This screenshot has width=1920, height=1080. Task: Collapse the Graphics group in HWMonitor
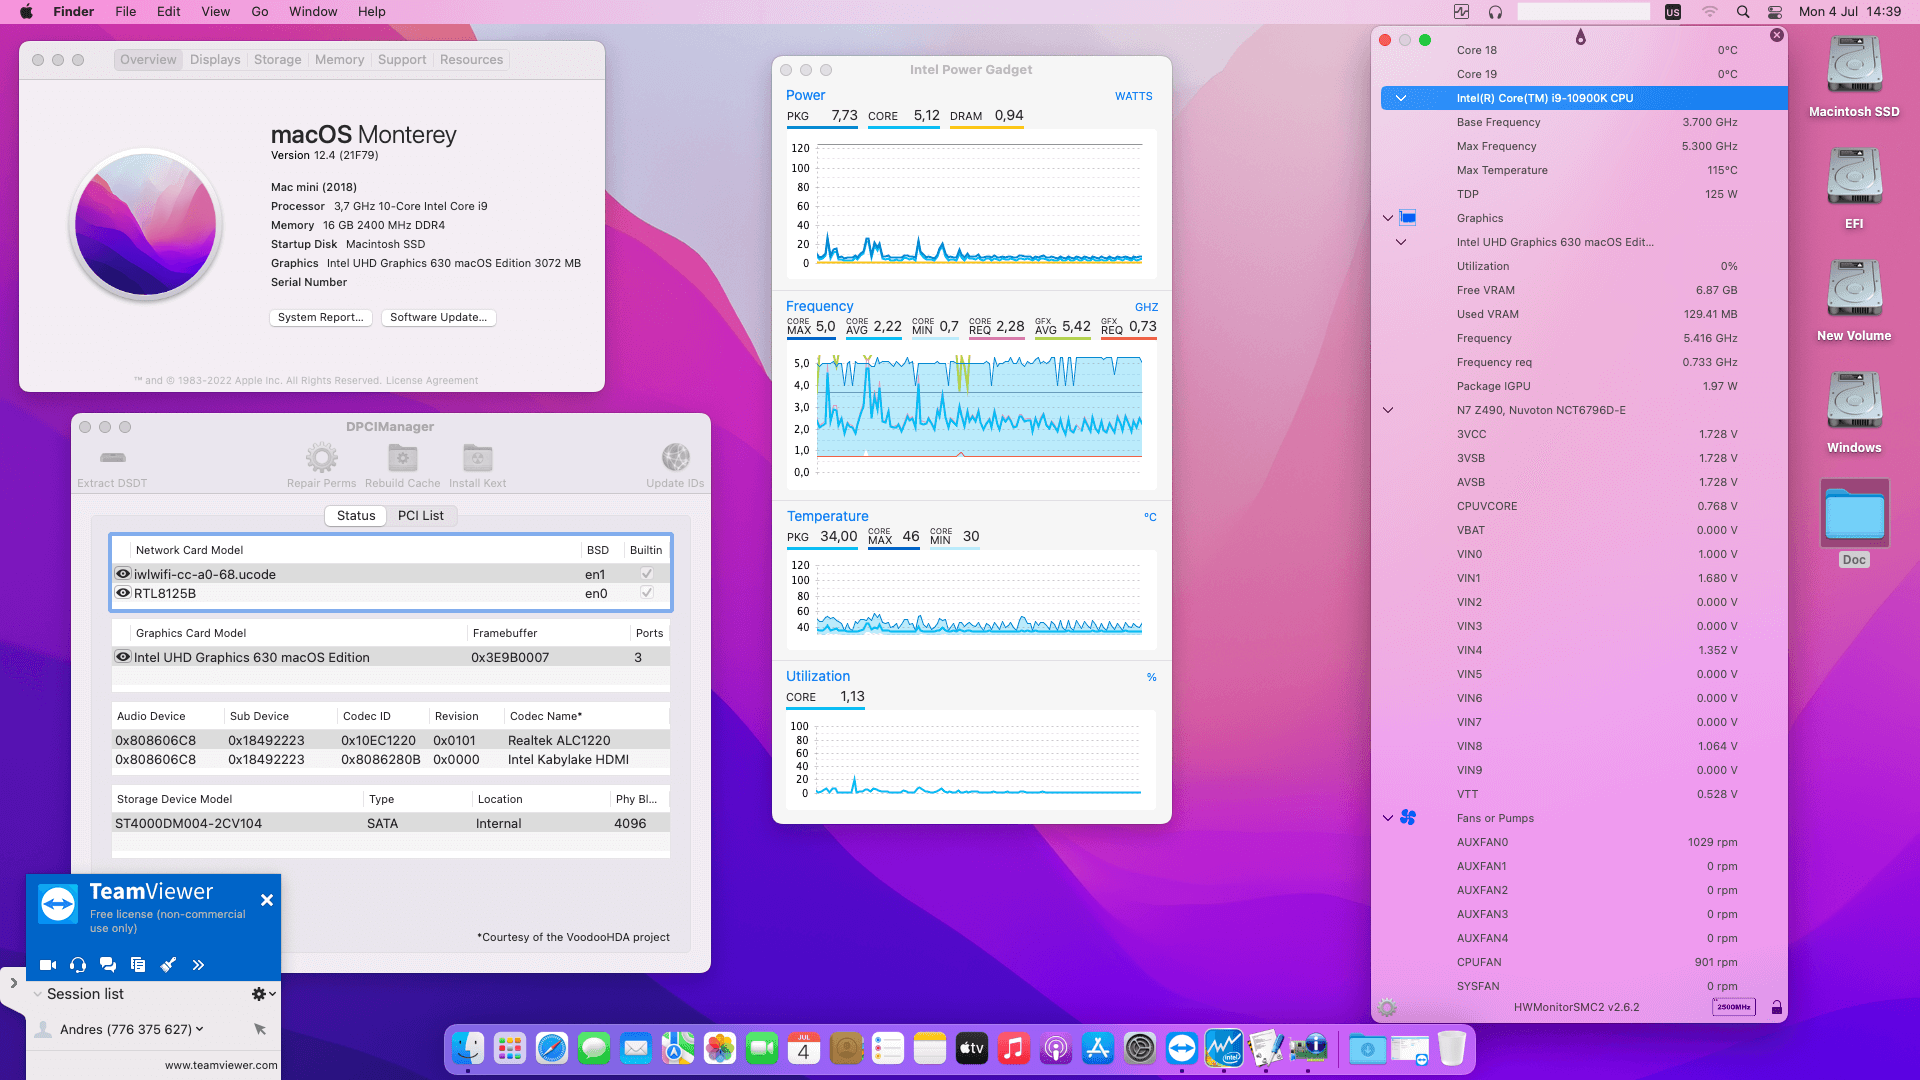click(1388, 218)
